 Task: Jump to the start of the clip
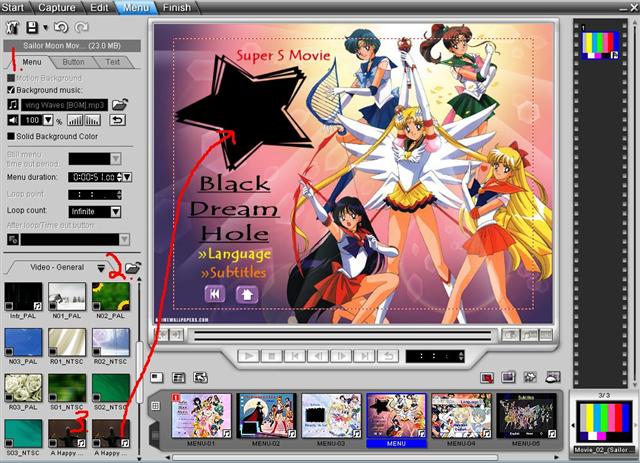point(294,356)
